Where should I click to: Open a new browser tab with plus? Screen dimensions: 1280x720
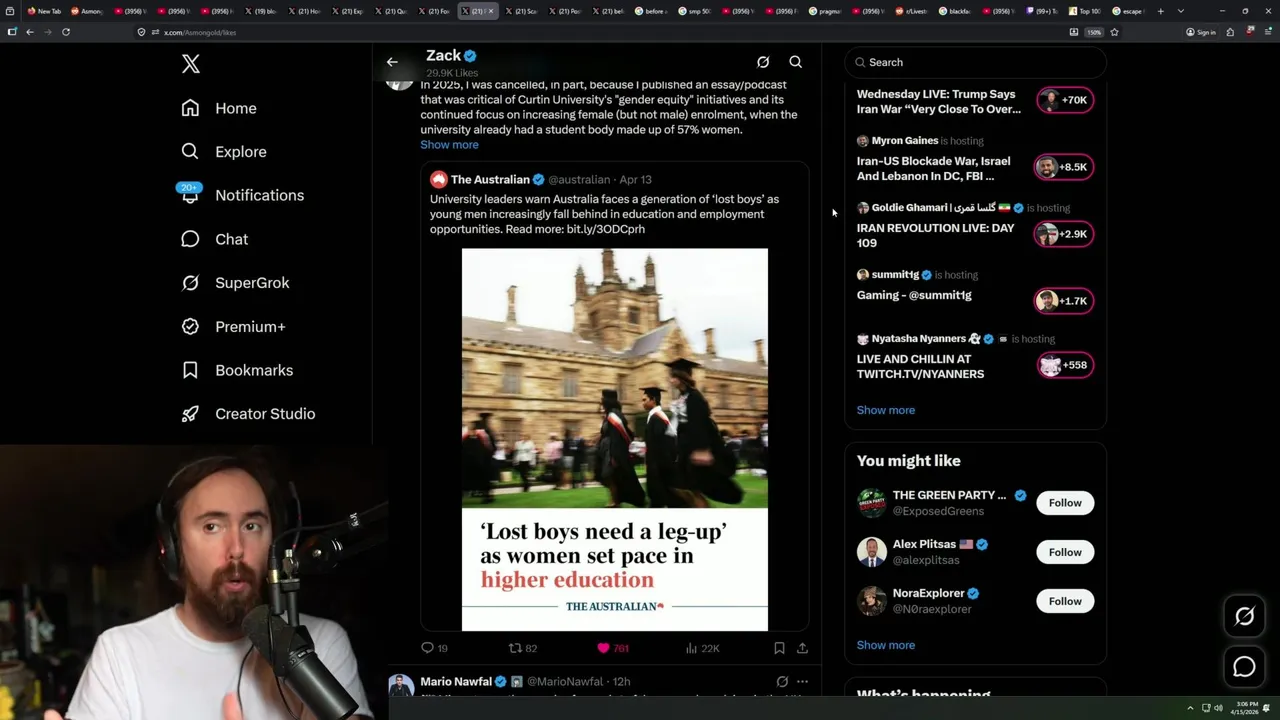click(1161, 11)
